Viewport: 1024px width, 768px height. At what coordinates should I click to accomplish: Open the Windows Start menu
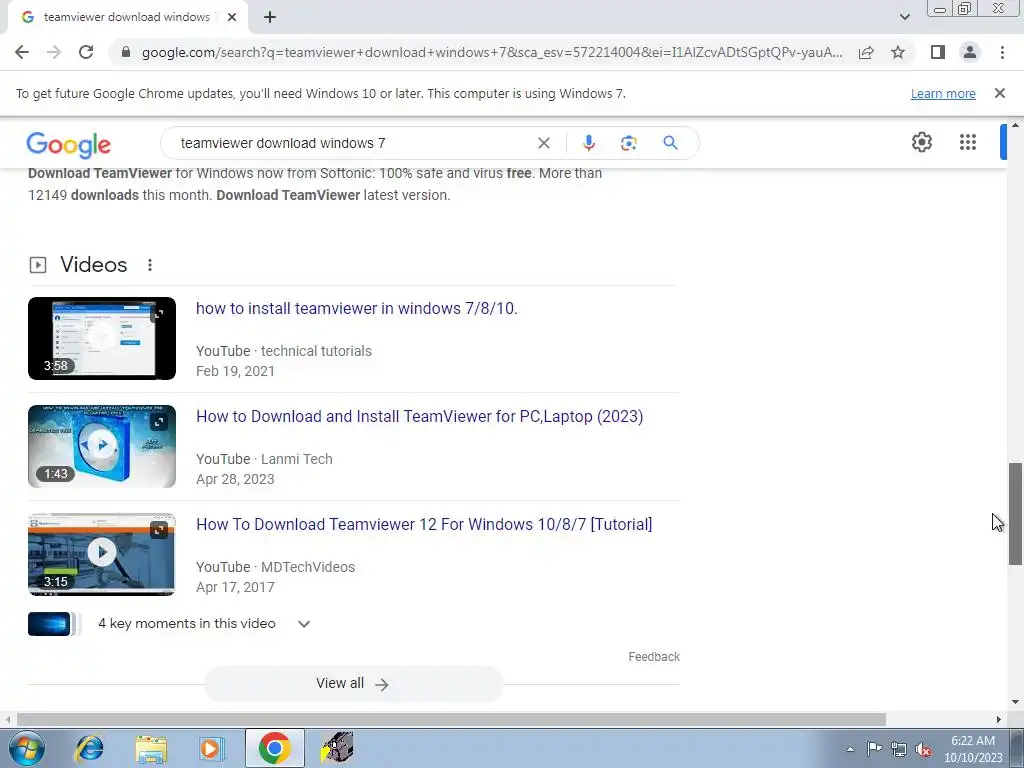click(26, 748)
